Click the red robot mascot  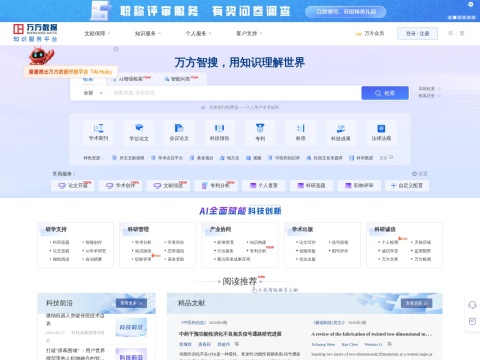(41, 56)
